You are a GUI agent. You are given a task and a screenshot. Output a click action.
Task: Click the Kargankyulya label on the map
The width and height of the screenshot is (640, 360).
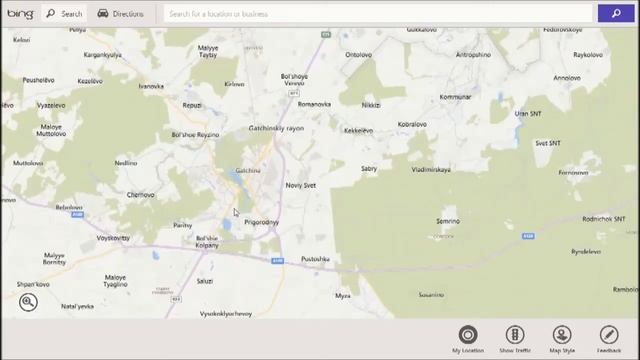102,55
